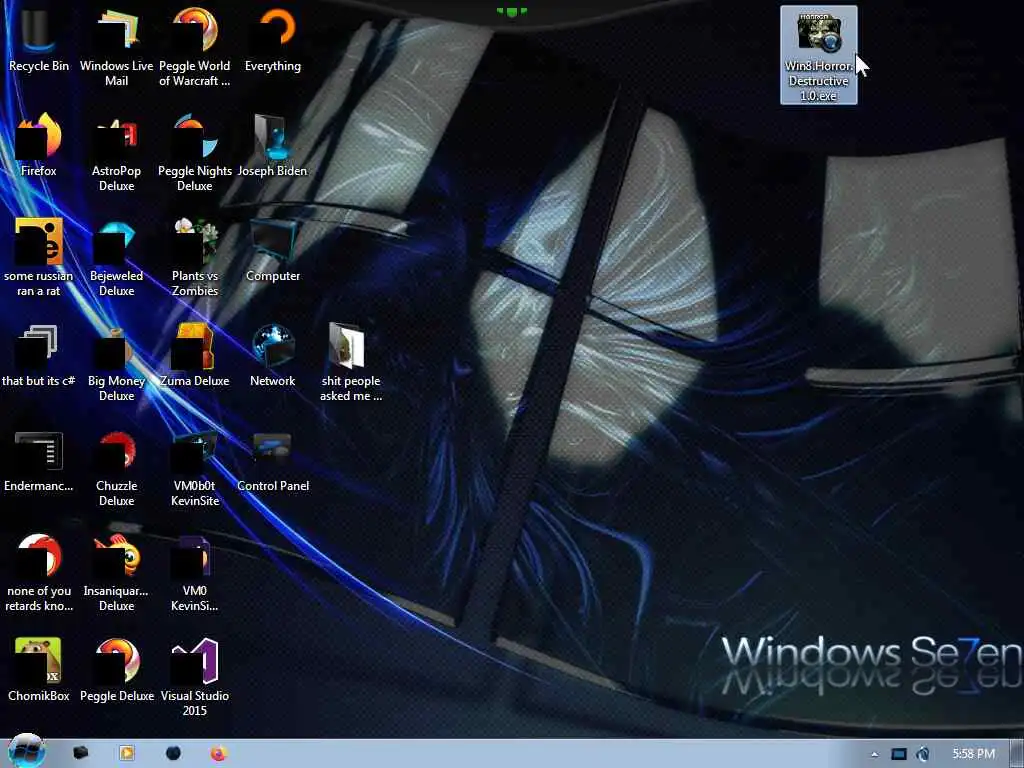
Task: Select 'some russian ran a rat' icon
Action: tap(39, 257)
